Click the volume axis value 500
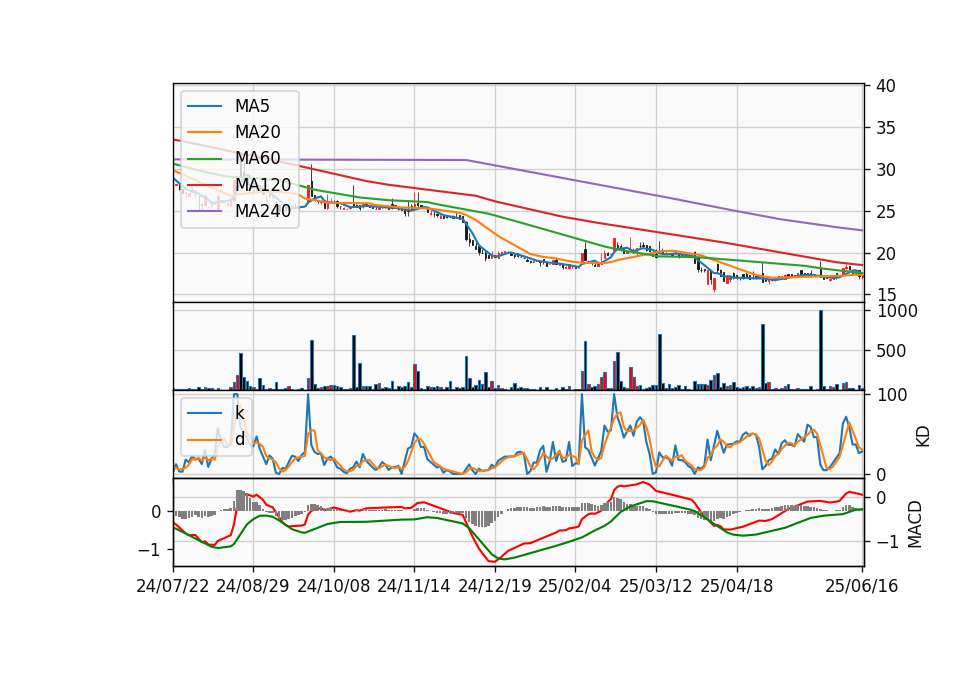Viewport: 960px width, 690px height. tap(891, 351)
